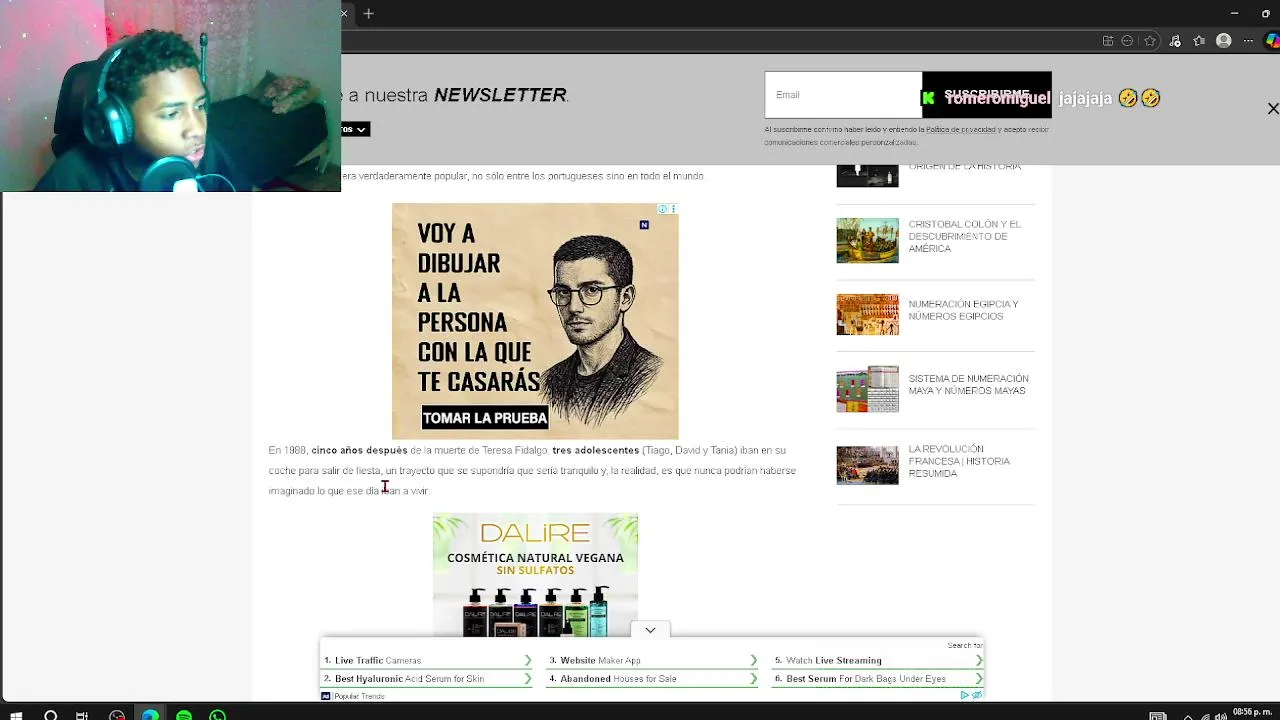Expand the dropdown under the newsletter heading
1280x720 pixels.
355,129
